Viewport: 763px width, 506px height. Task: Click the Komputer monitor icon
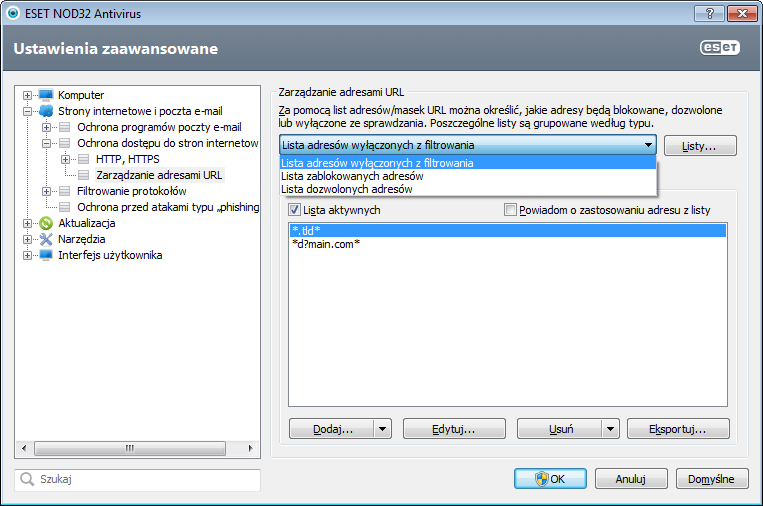click(46, 95)
